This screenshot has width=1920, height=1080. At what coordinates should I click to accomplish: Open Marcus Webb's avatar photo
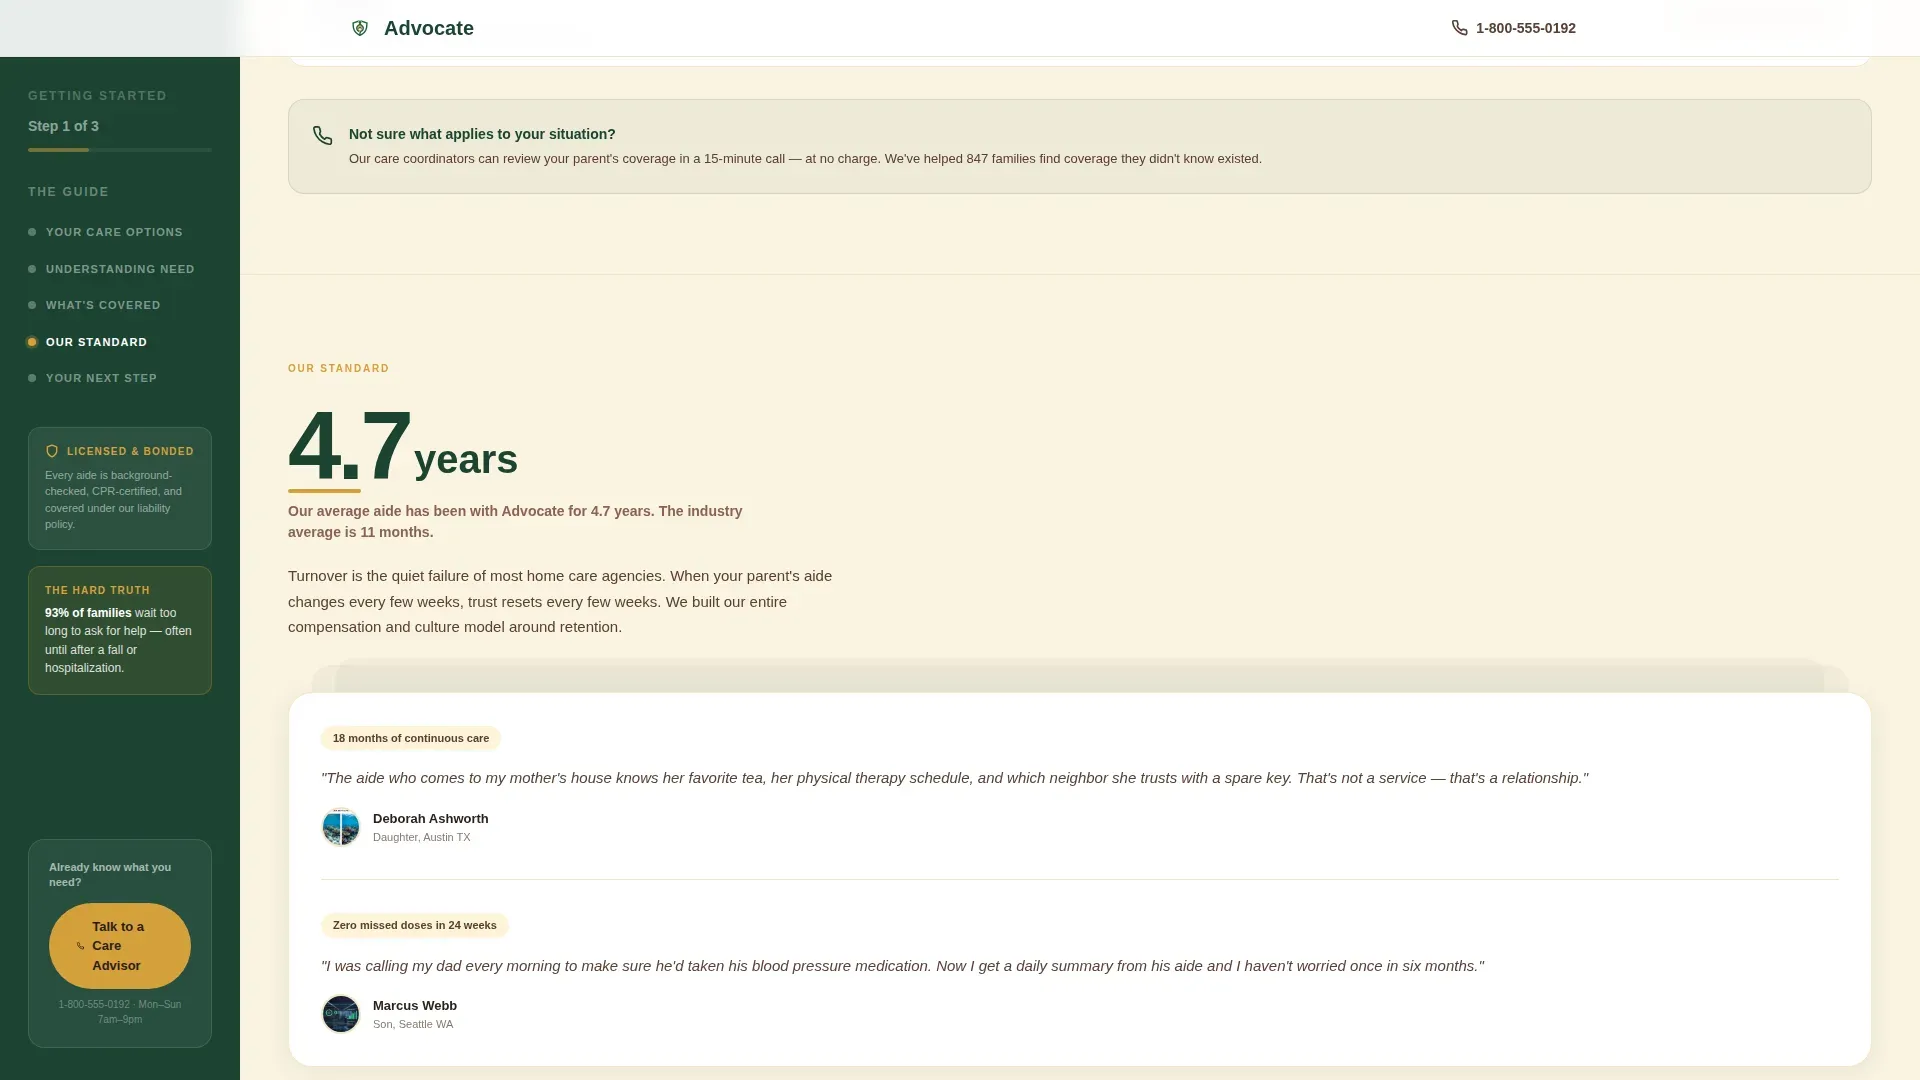[341, 1014]
